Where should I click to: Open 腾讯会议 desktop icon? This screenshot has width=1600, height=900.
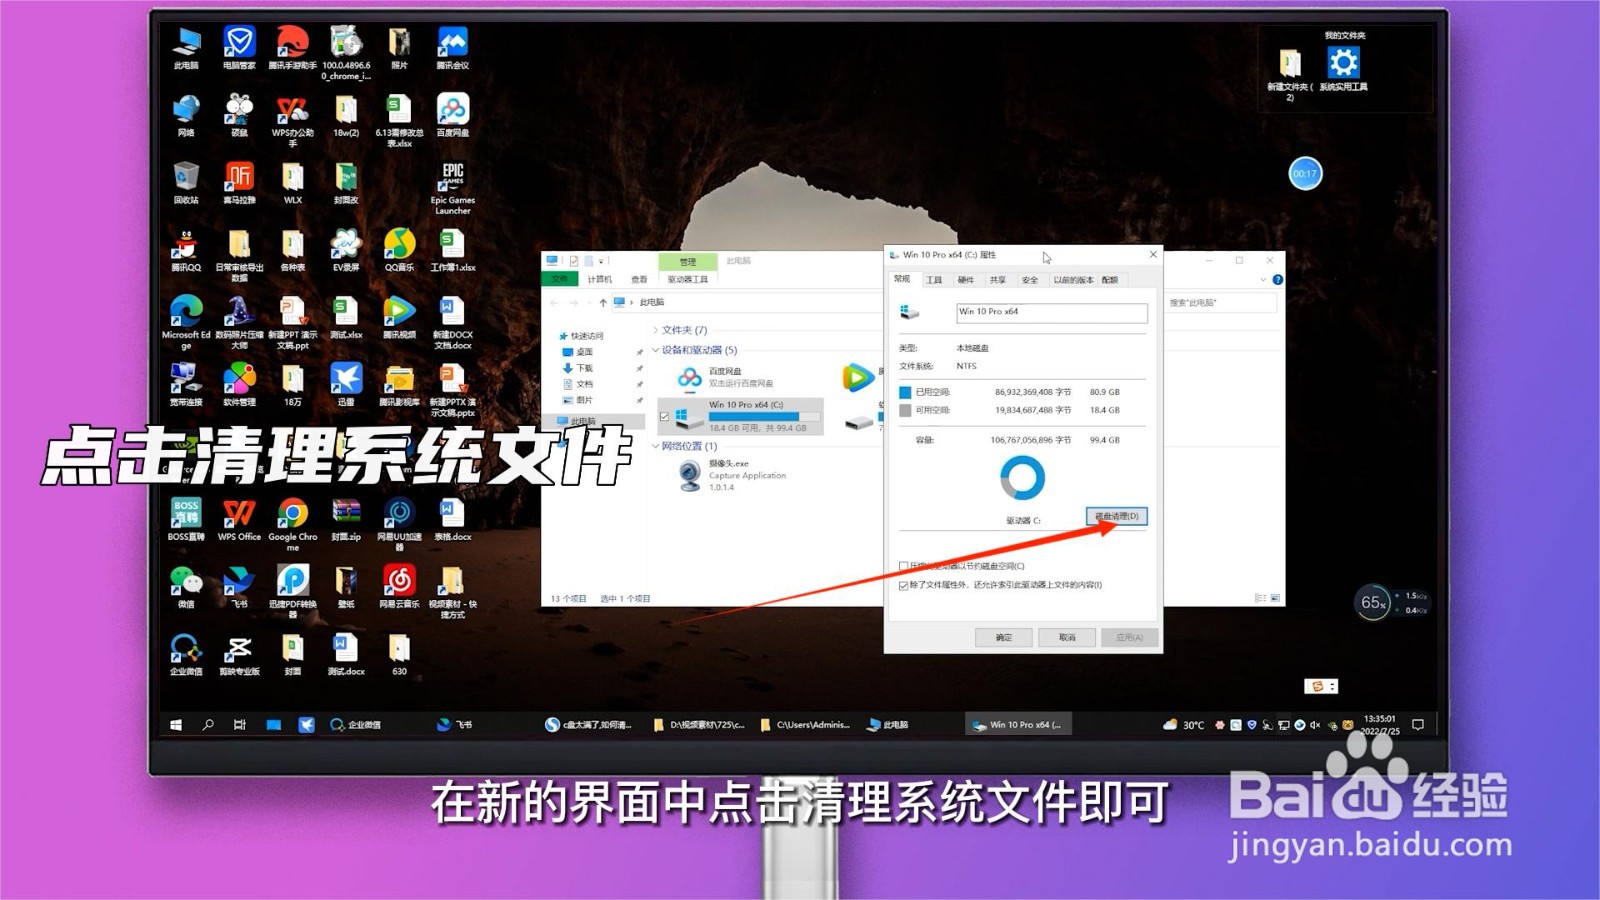452,49
